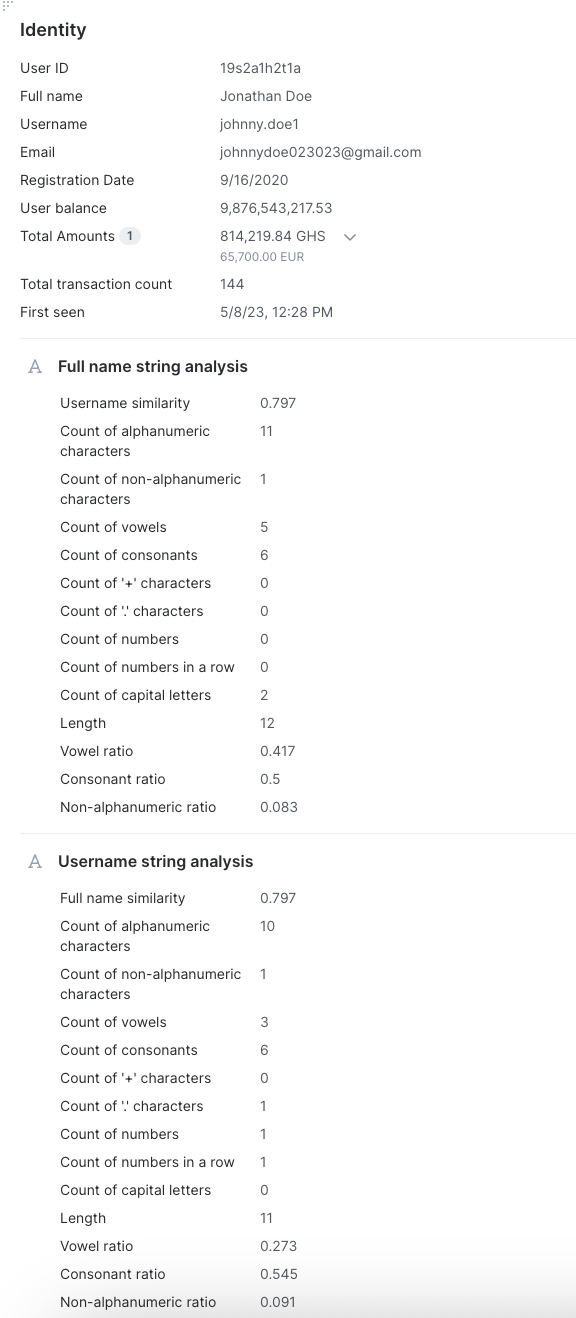Click the full name Jonathan Doe

click(266, 96)
